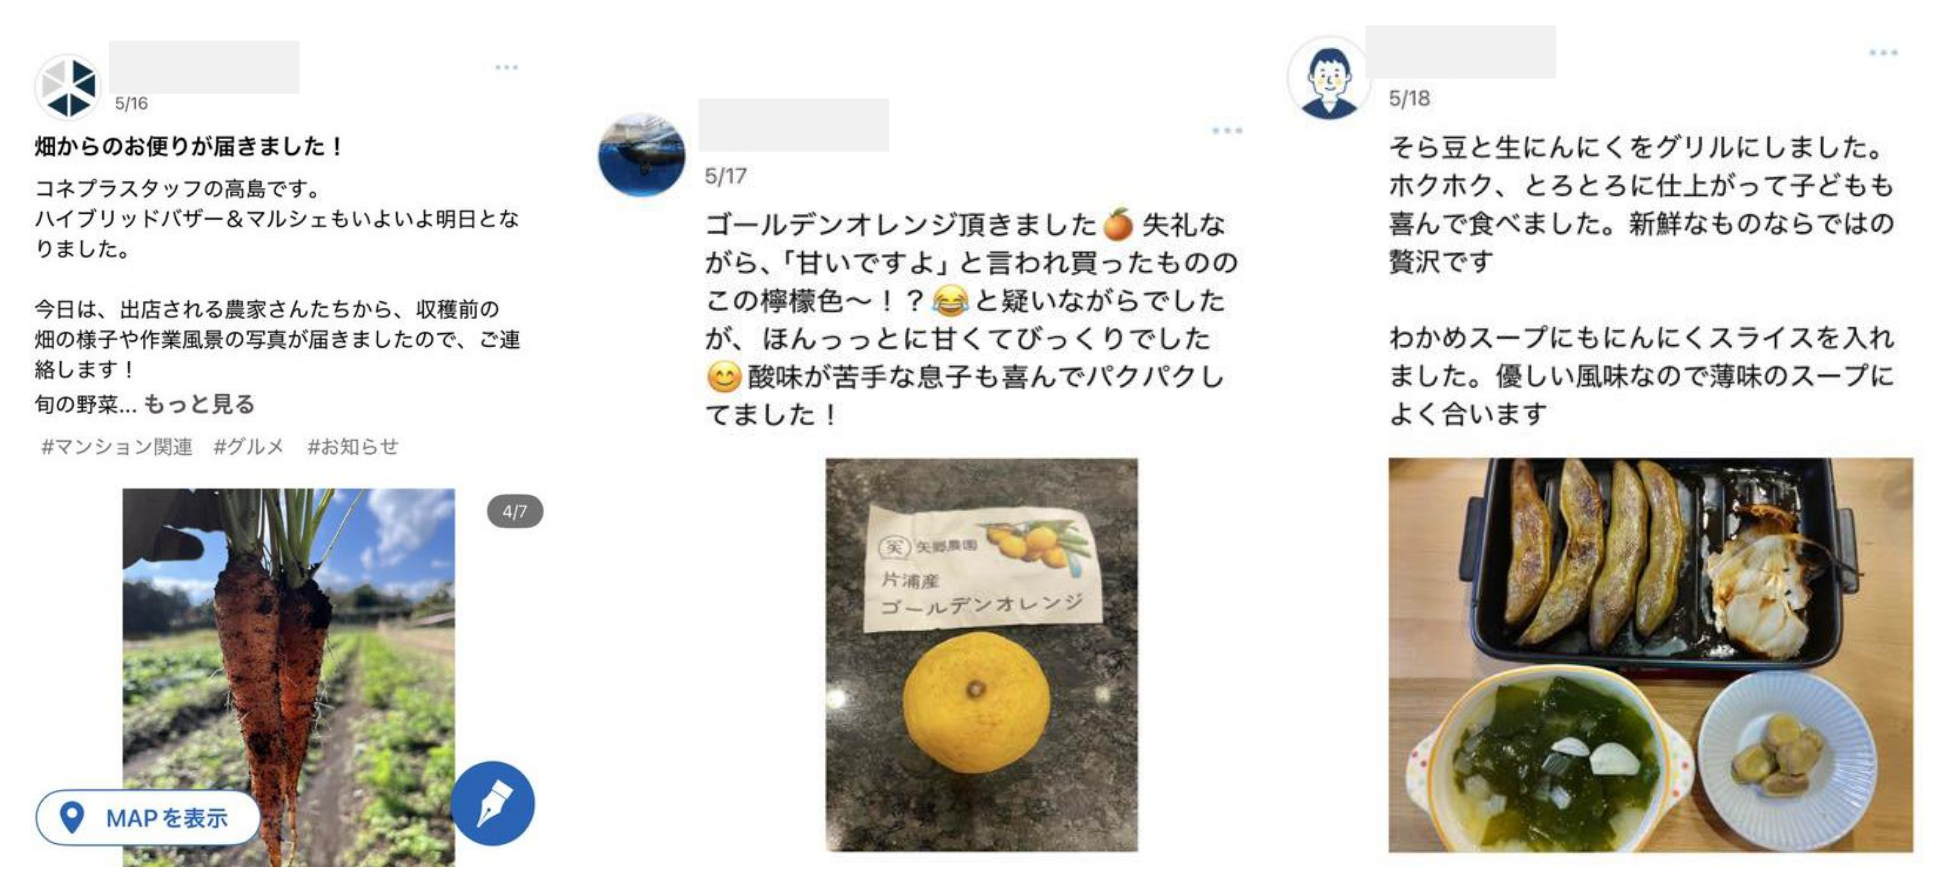Open the illustrated man avatar profile
This screenshot has width=1938, height=885.
point(1328,79)
